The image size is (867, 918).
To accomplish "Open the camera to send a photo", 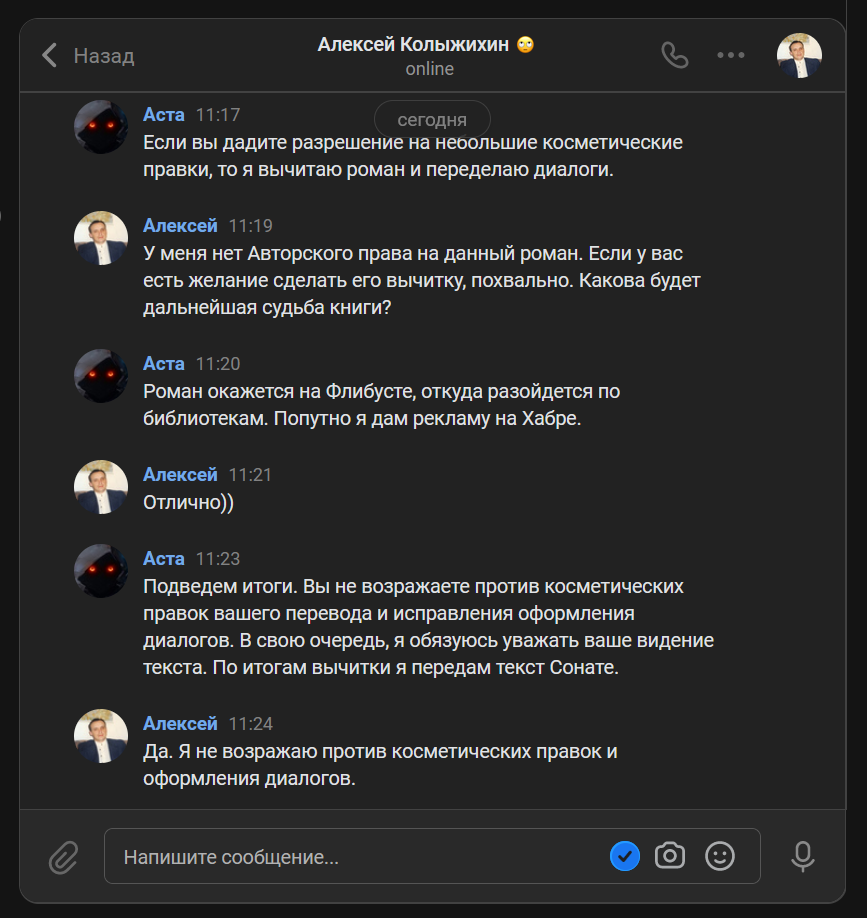I will click(x=670, y=856).
